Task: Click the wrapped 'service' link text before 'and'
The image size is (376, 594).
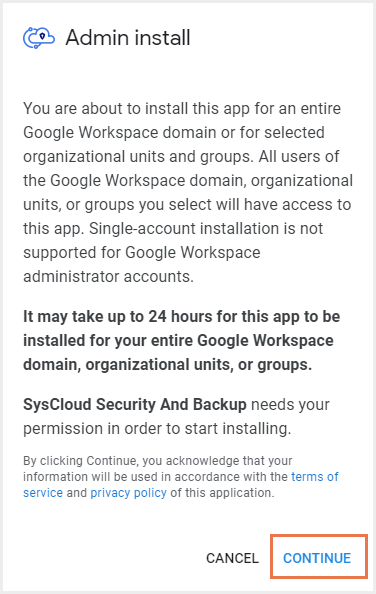Action: [x=43, y=492]
